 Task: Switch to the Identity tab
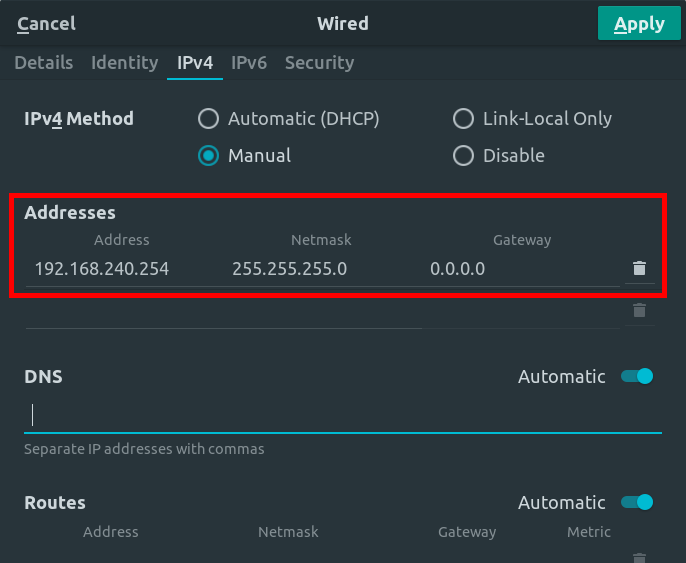[x=125, y=63]
